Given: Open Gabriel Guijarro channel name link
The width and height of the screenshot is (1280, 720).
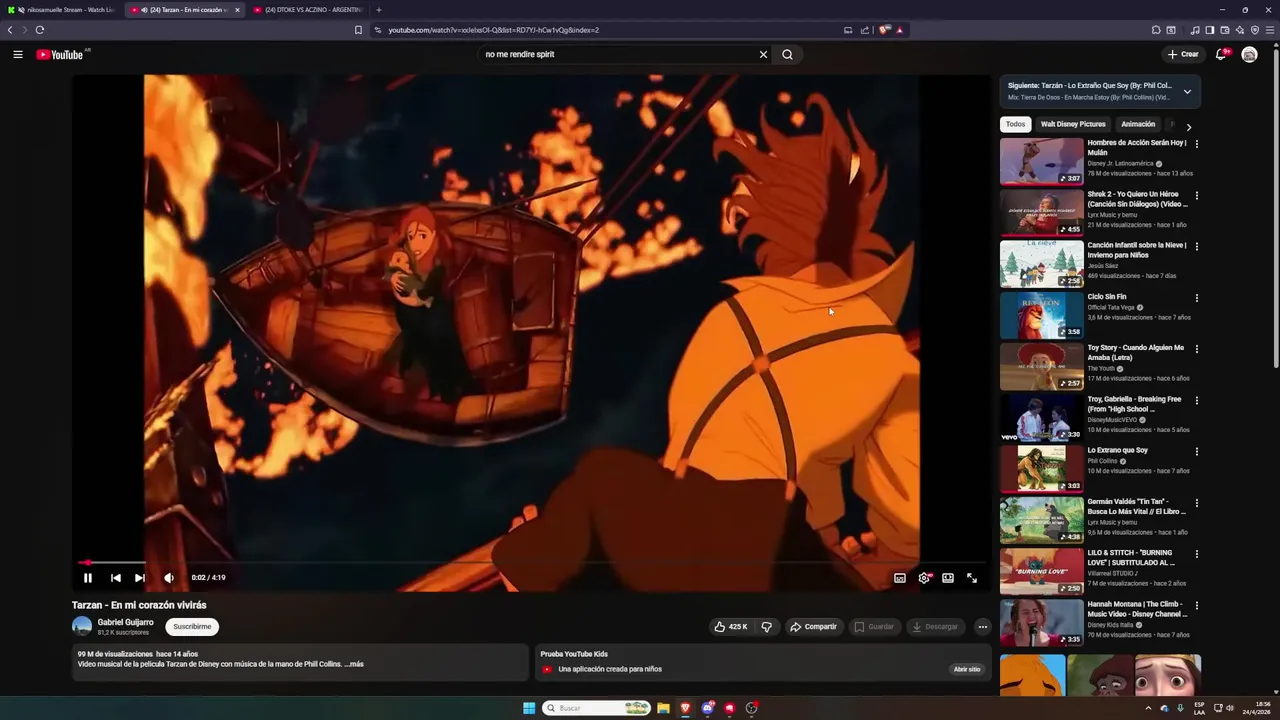Looking at the screenshot, I should coord(125,622).
